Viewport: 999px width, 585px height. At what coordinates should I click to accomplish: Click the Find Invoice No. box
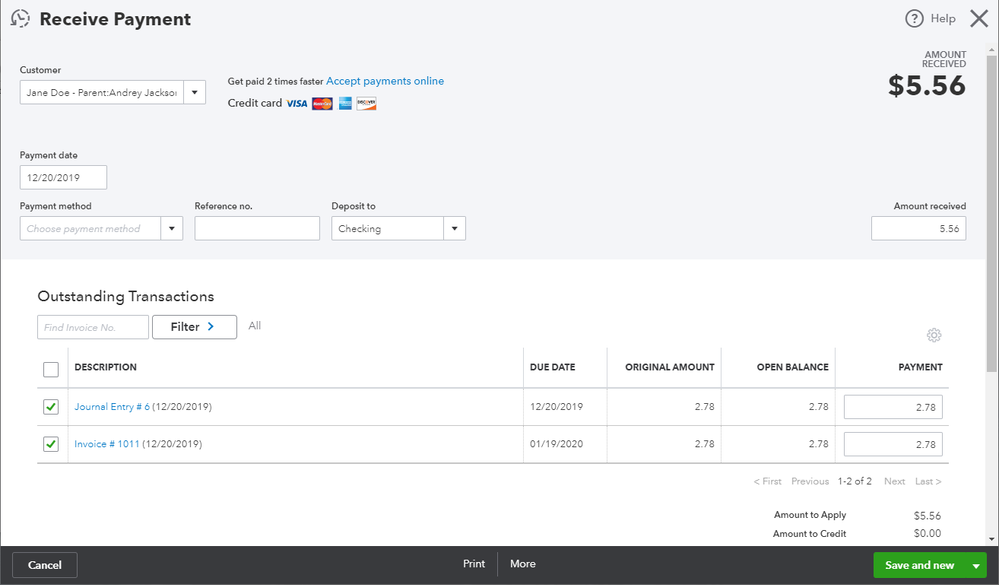[x=93, y=327]
